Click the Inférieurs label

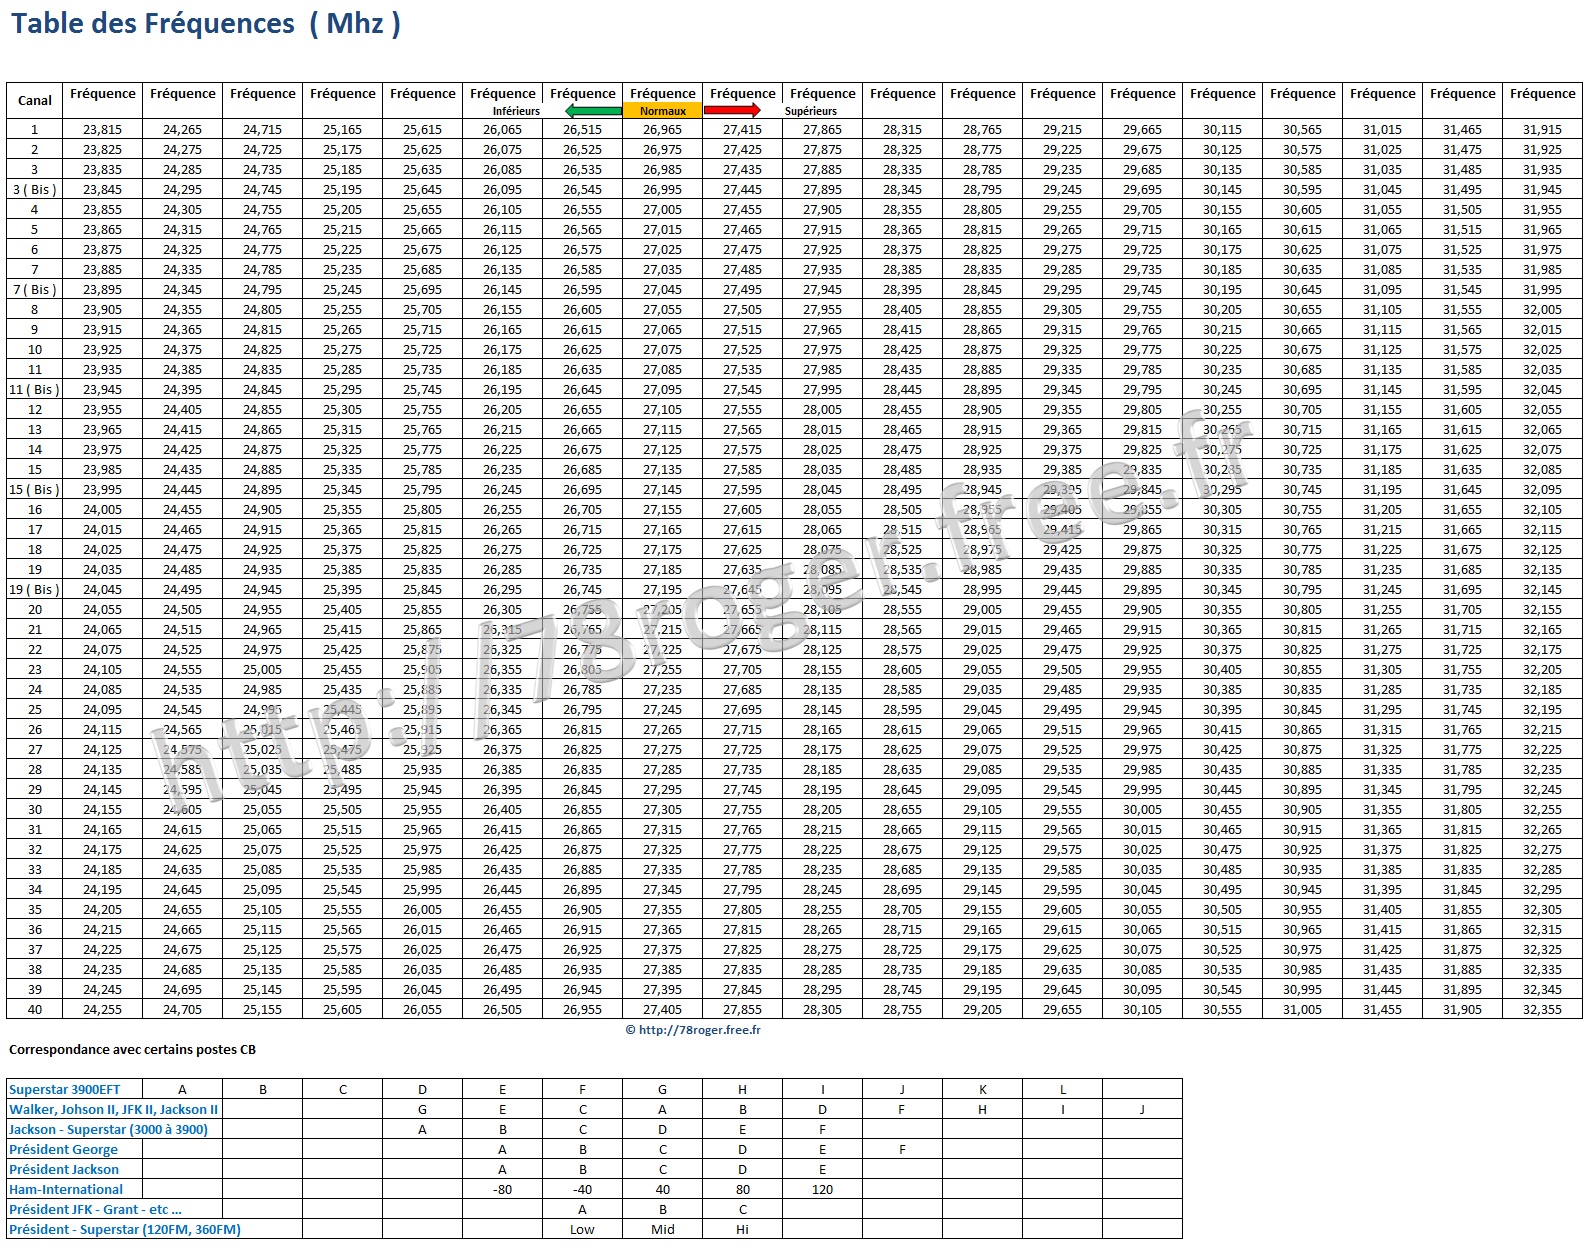coord(516,111)
